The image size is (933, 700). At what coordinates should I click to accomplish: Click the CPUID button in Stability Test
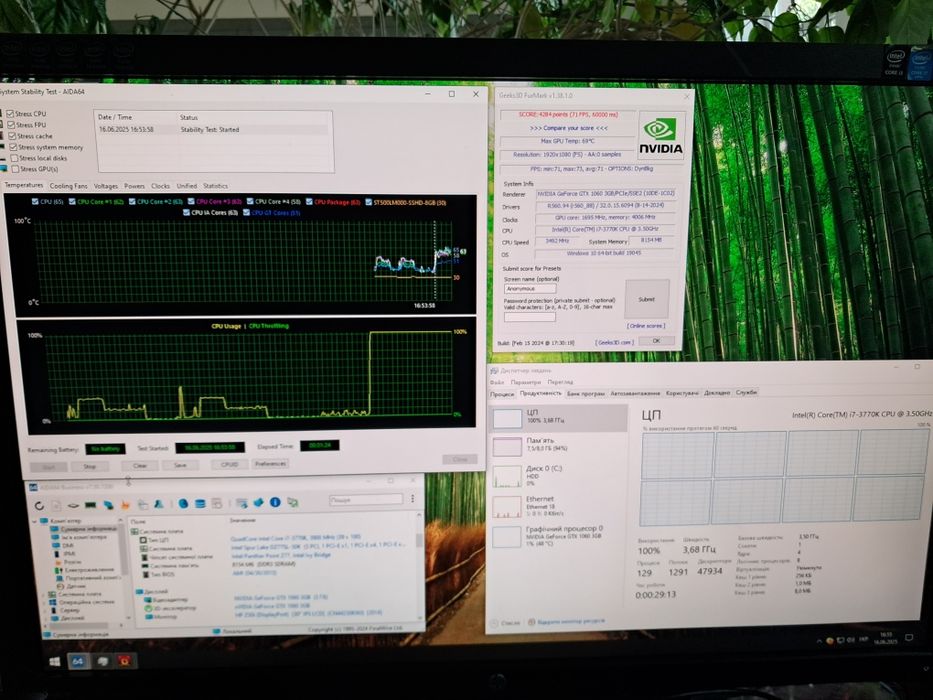(229, 464)
